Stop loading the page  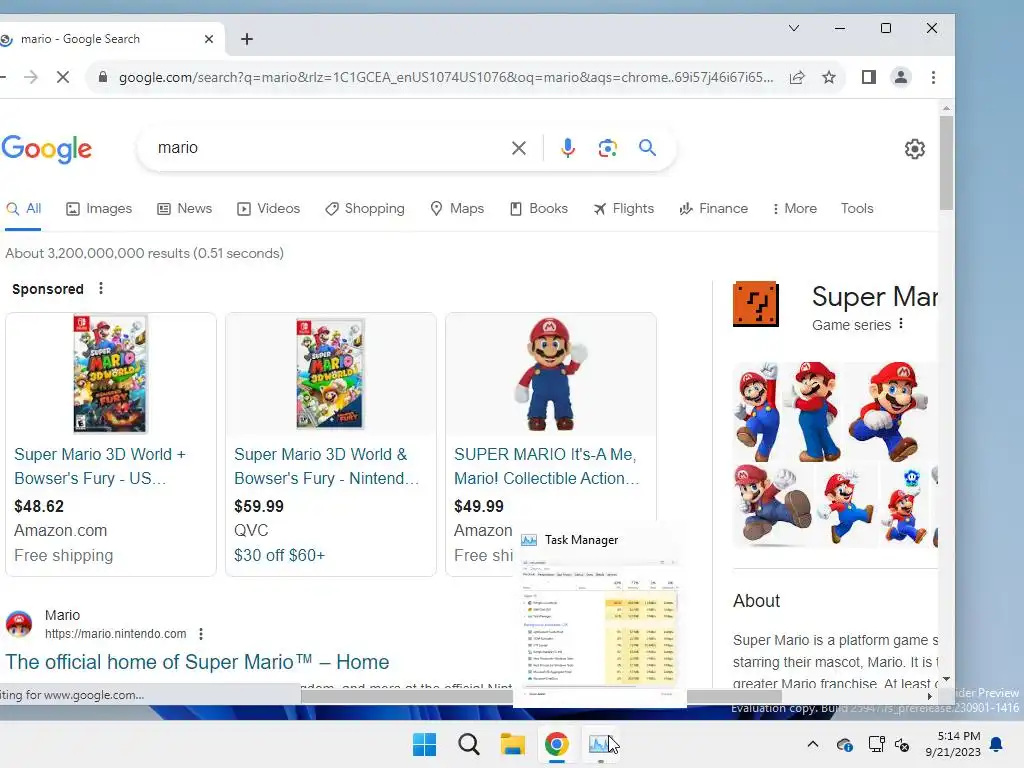63,77
